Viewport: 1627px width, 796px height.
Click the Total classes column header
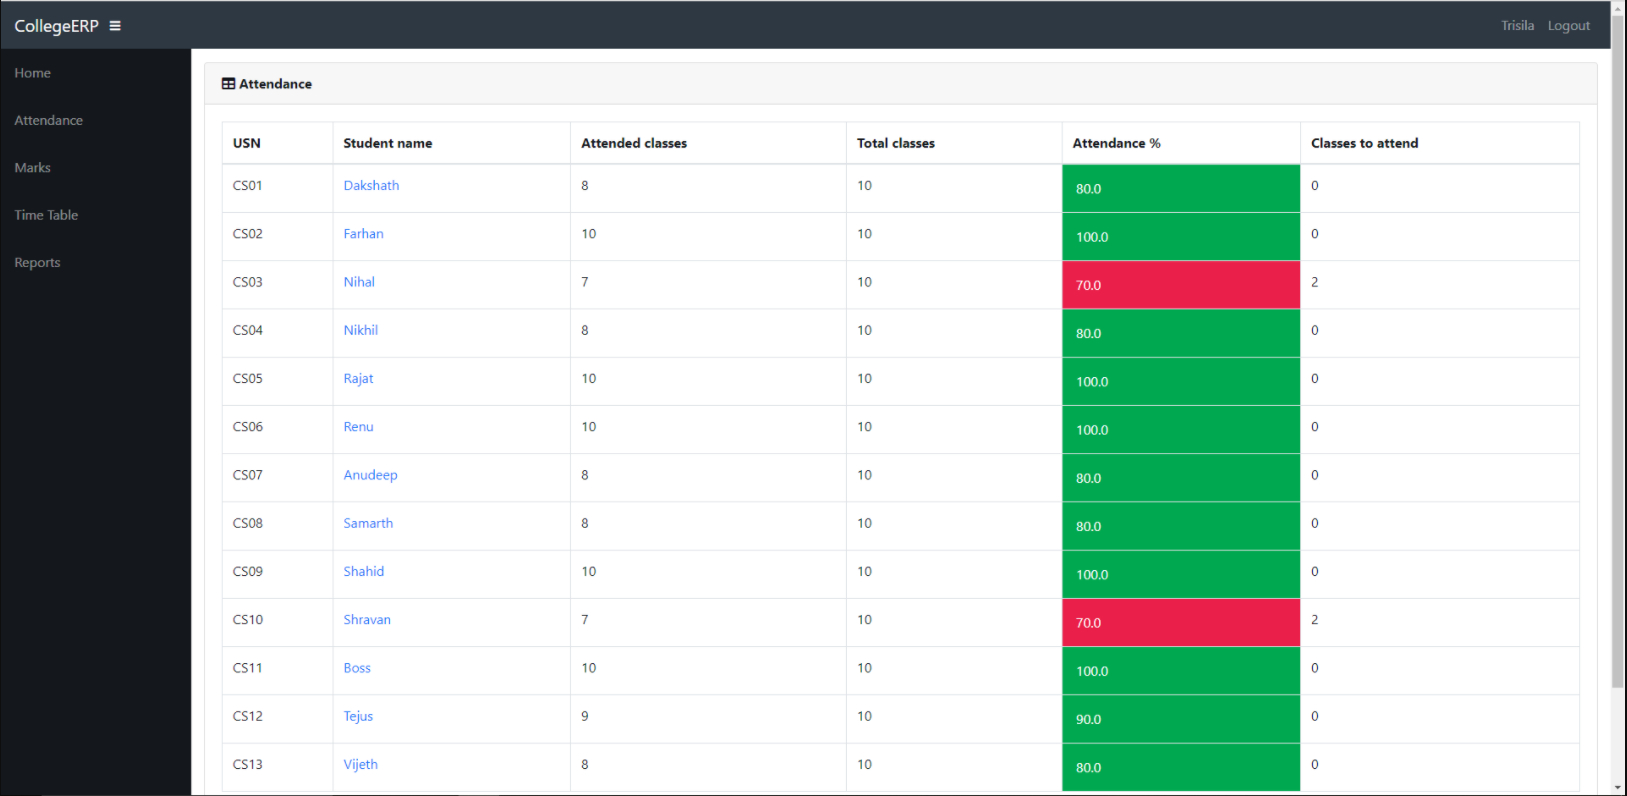coord(954,143)
